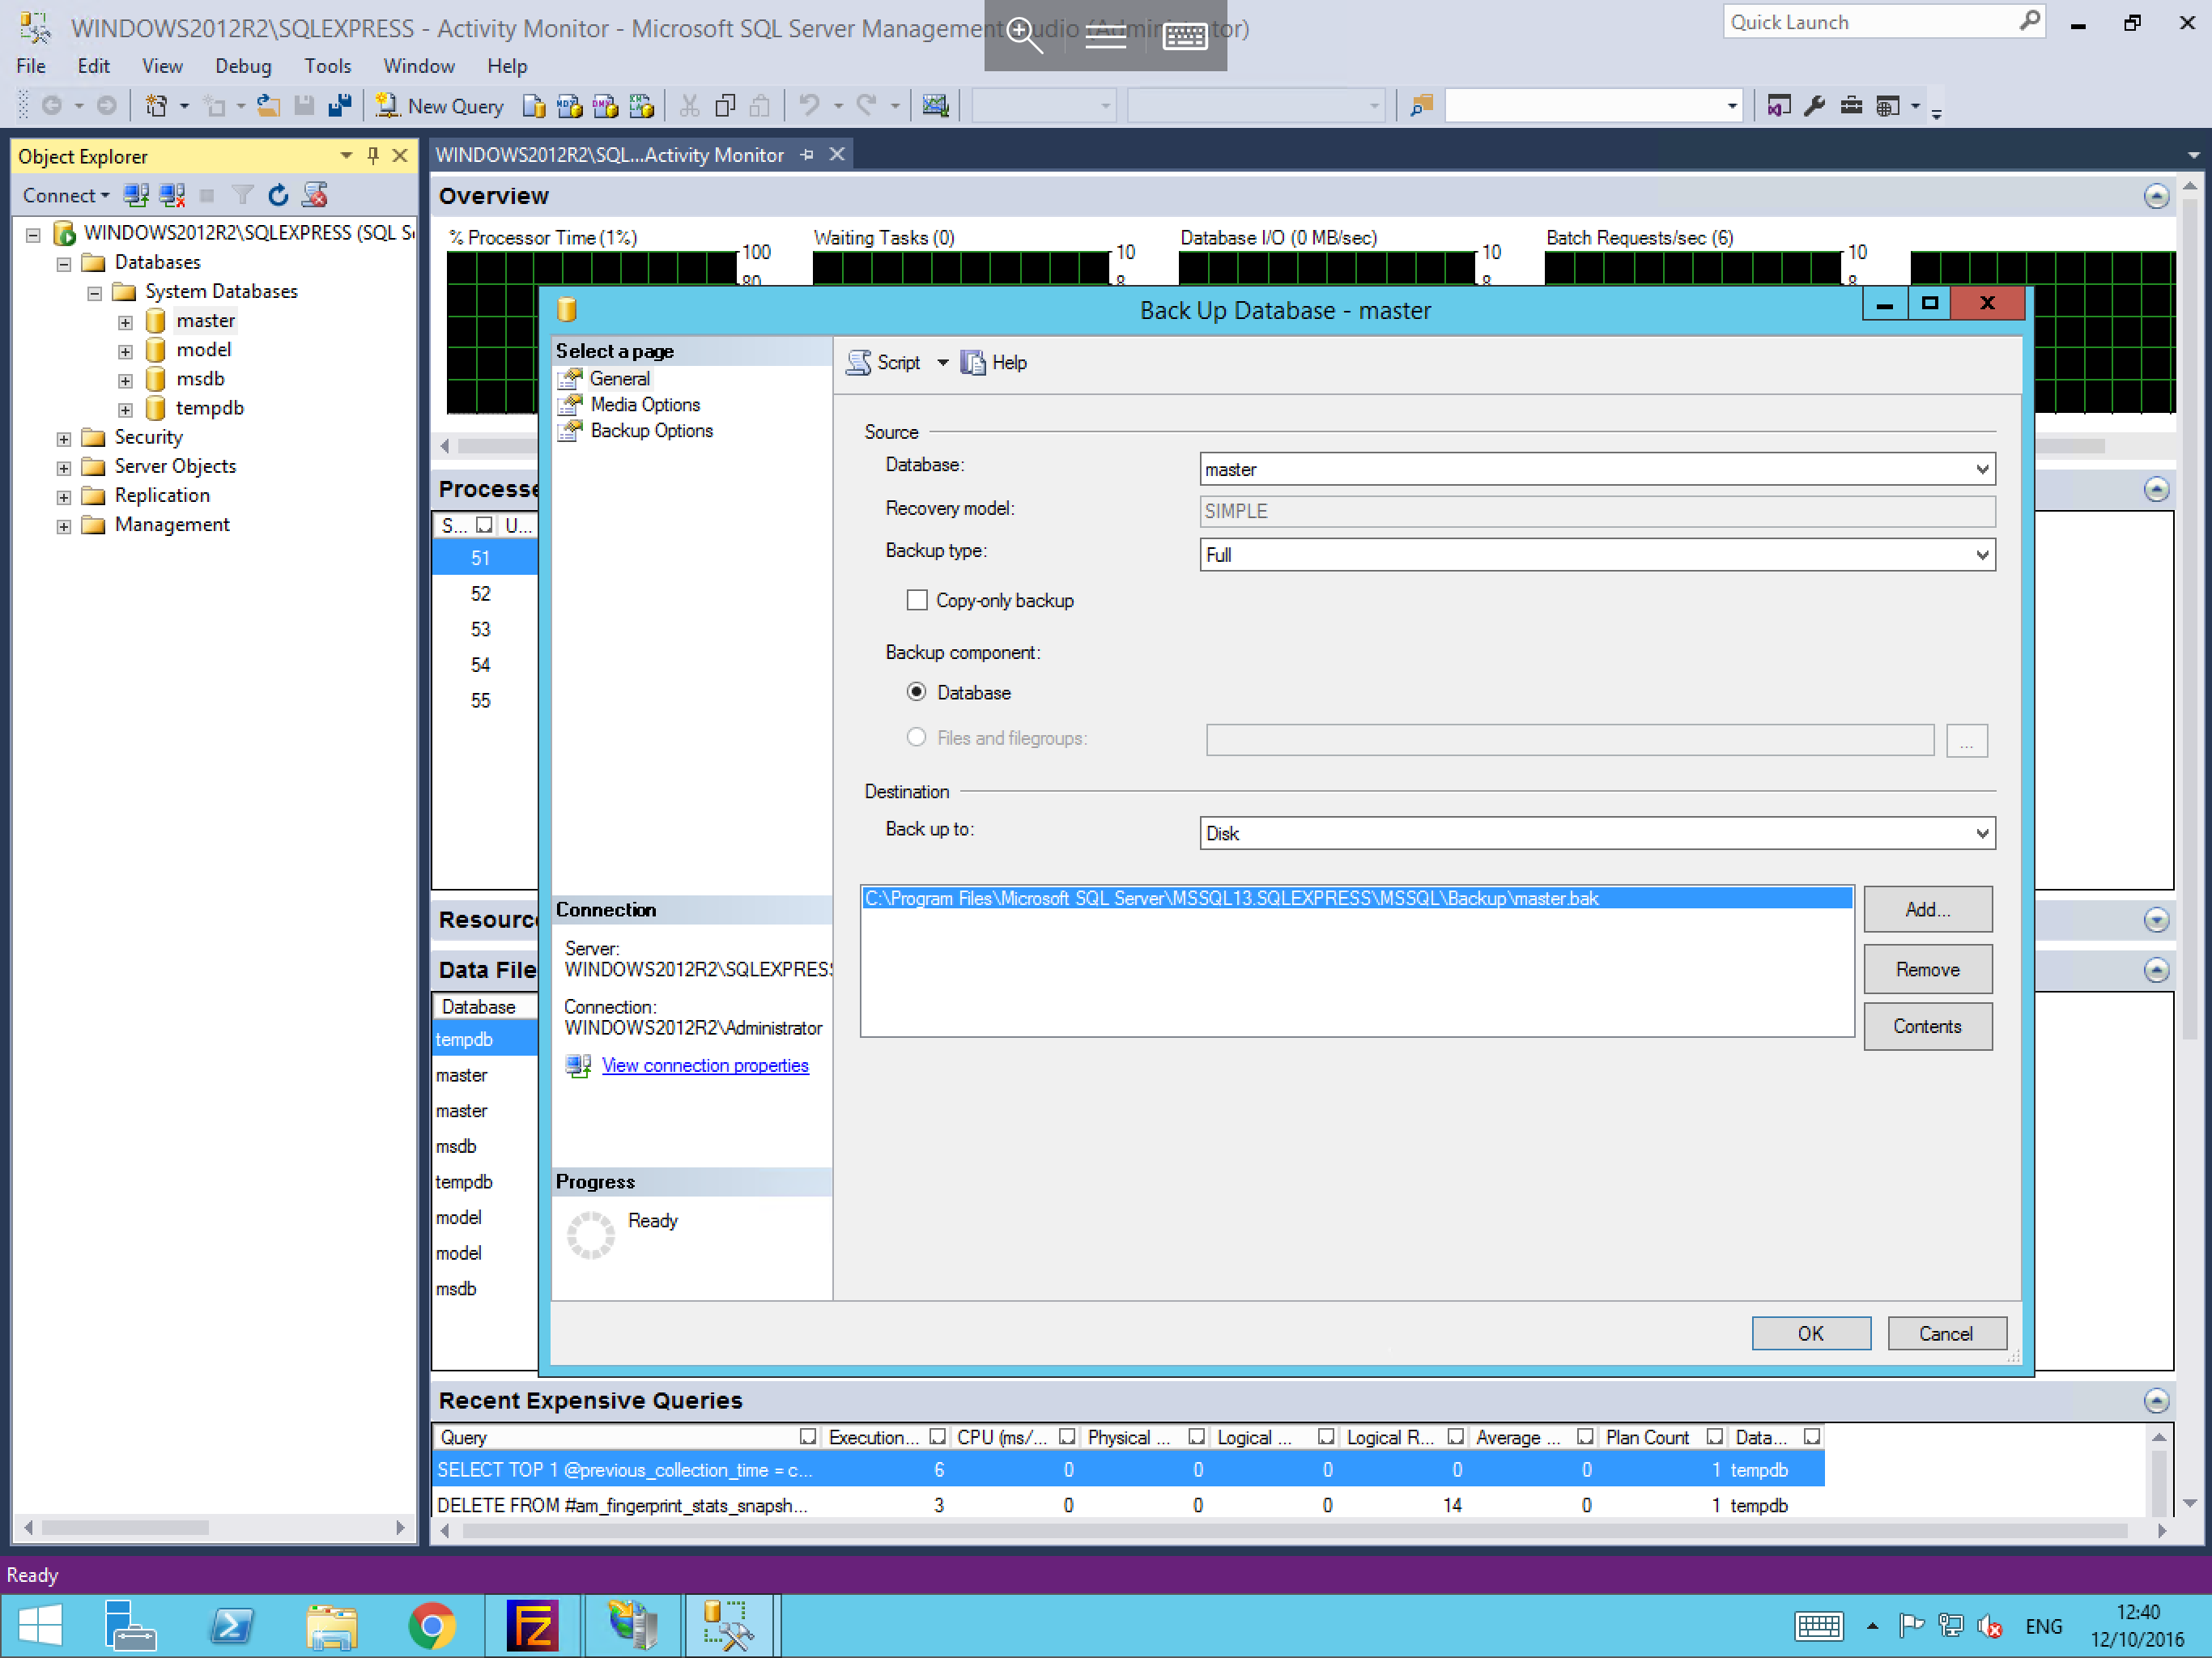Expand the master database node
The image size is (2212, 1658).
(125, 322)
